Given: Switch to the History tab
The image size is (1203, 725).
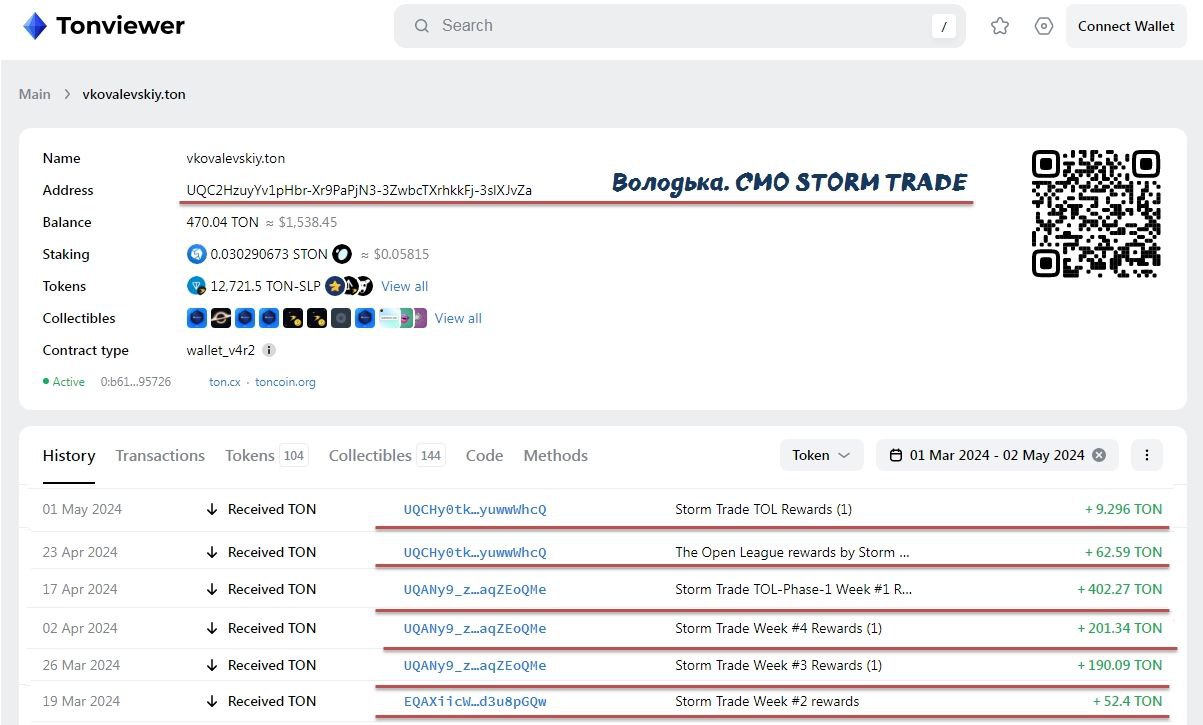Looking at the screenshot, I should point(69,455).
